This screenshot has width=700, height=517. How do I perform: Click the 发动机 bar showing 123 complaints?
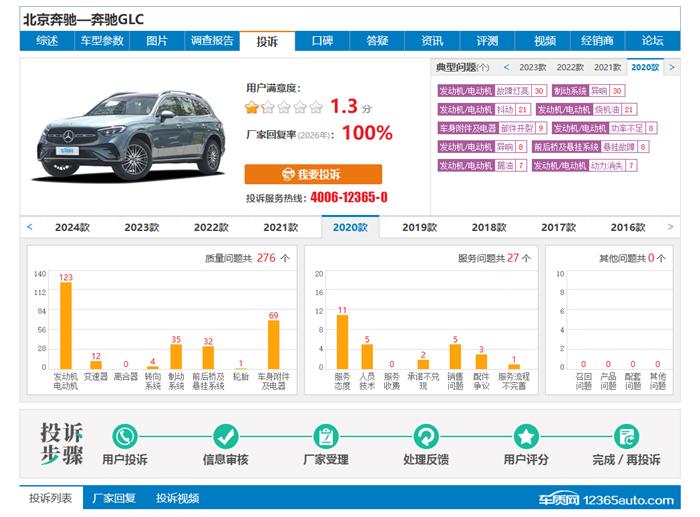tap(66, 325)
